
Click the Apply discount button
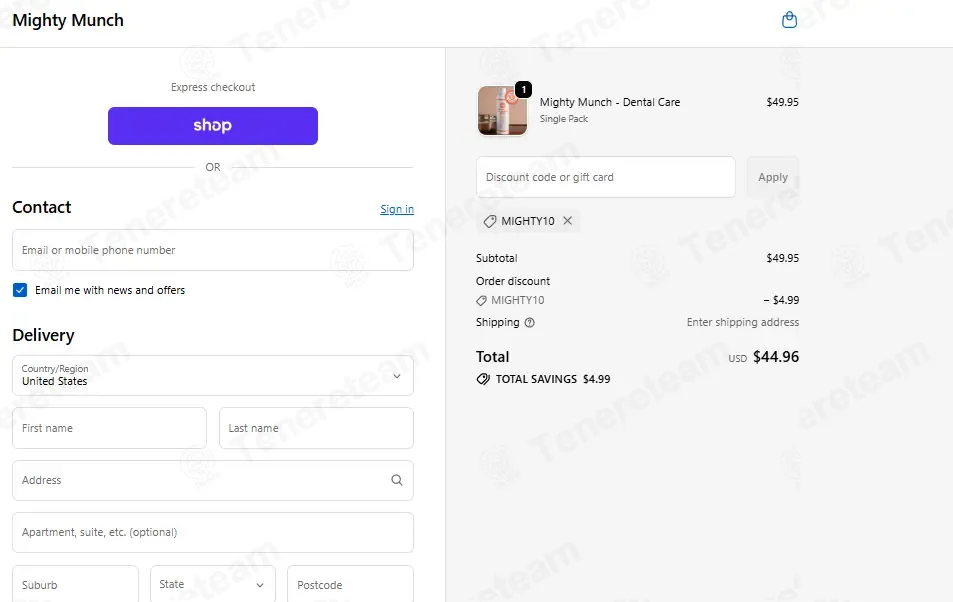772,177
